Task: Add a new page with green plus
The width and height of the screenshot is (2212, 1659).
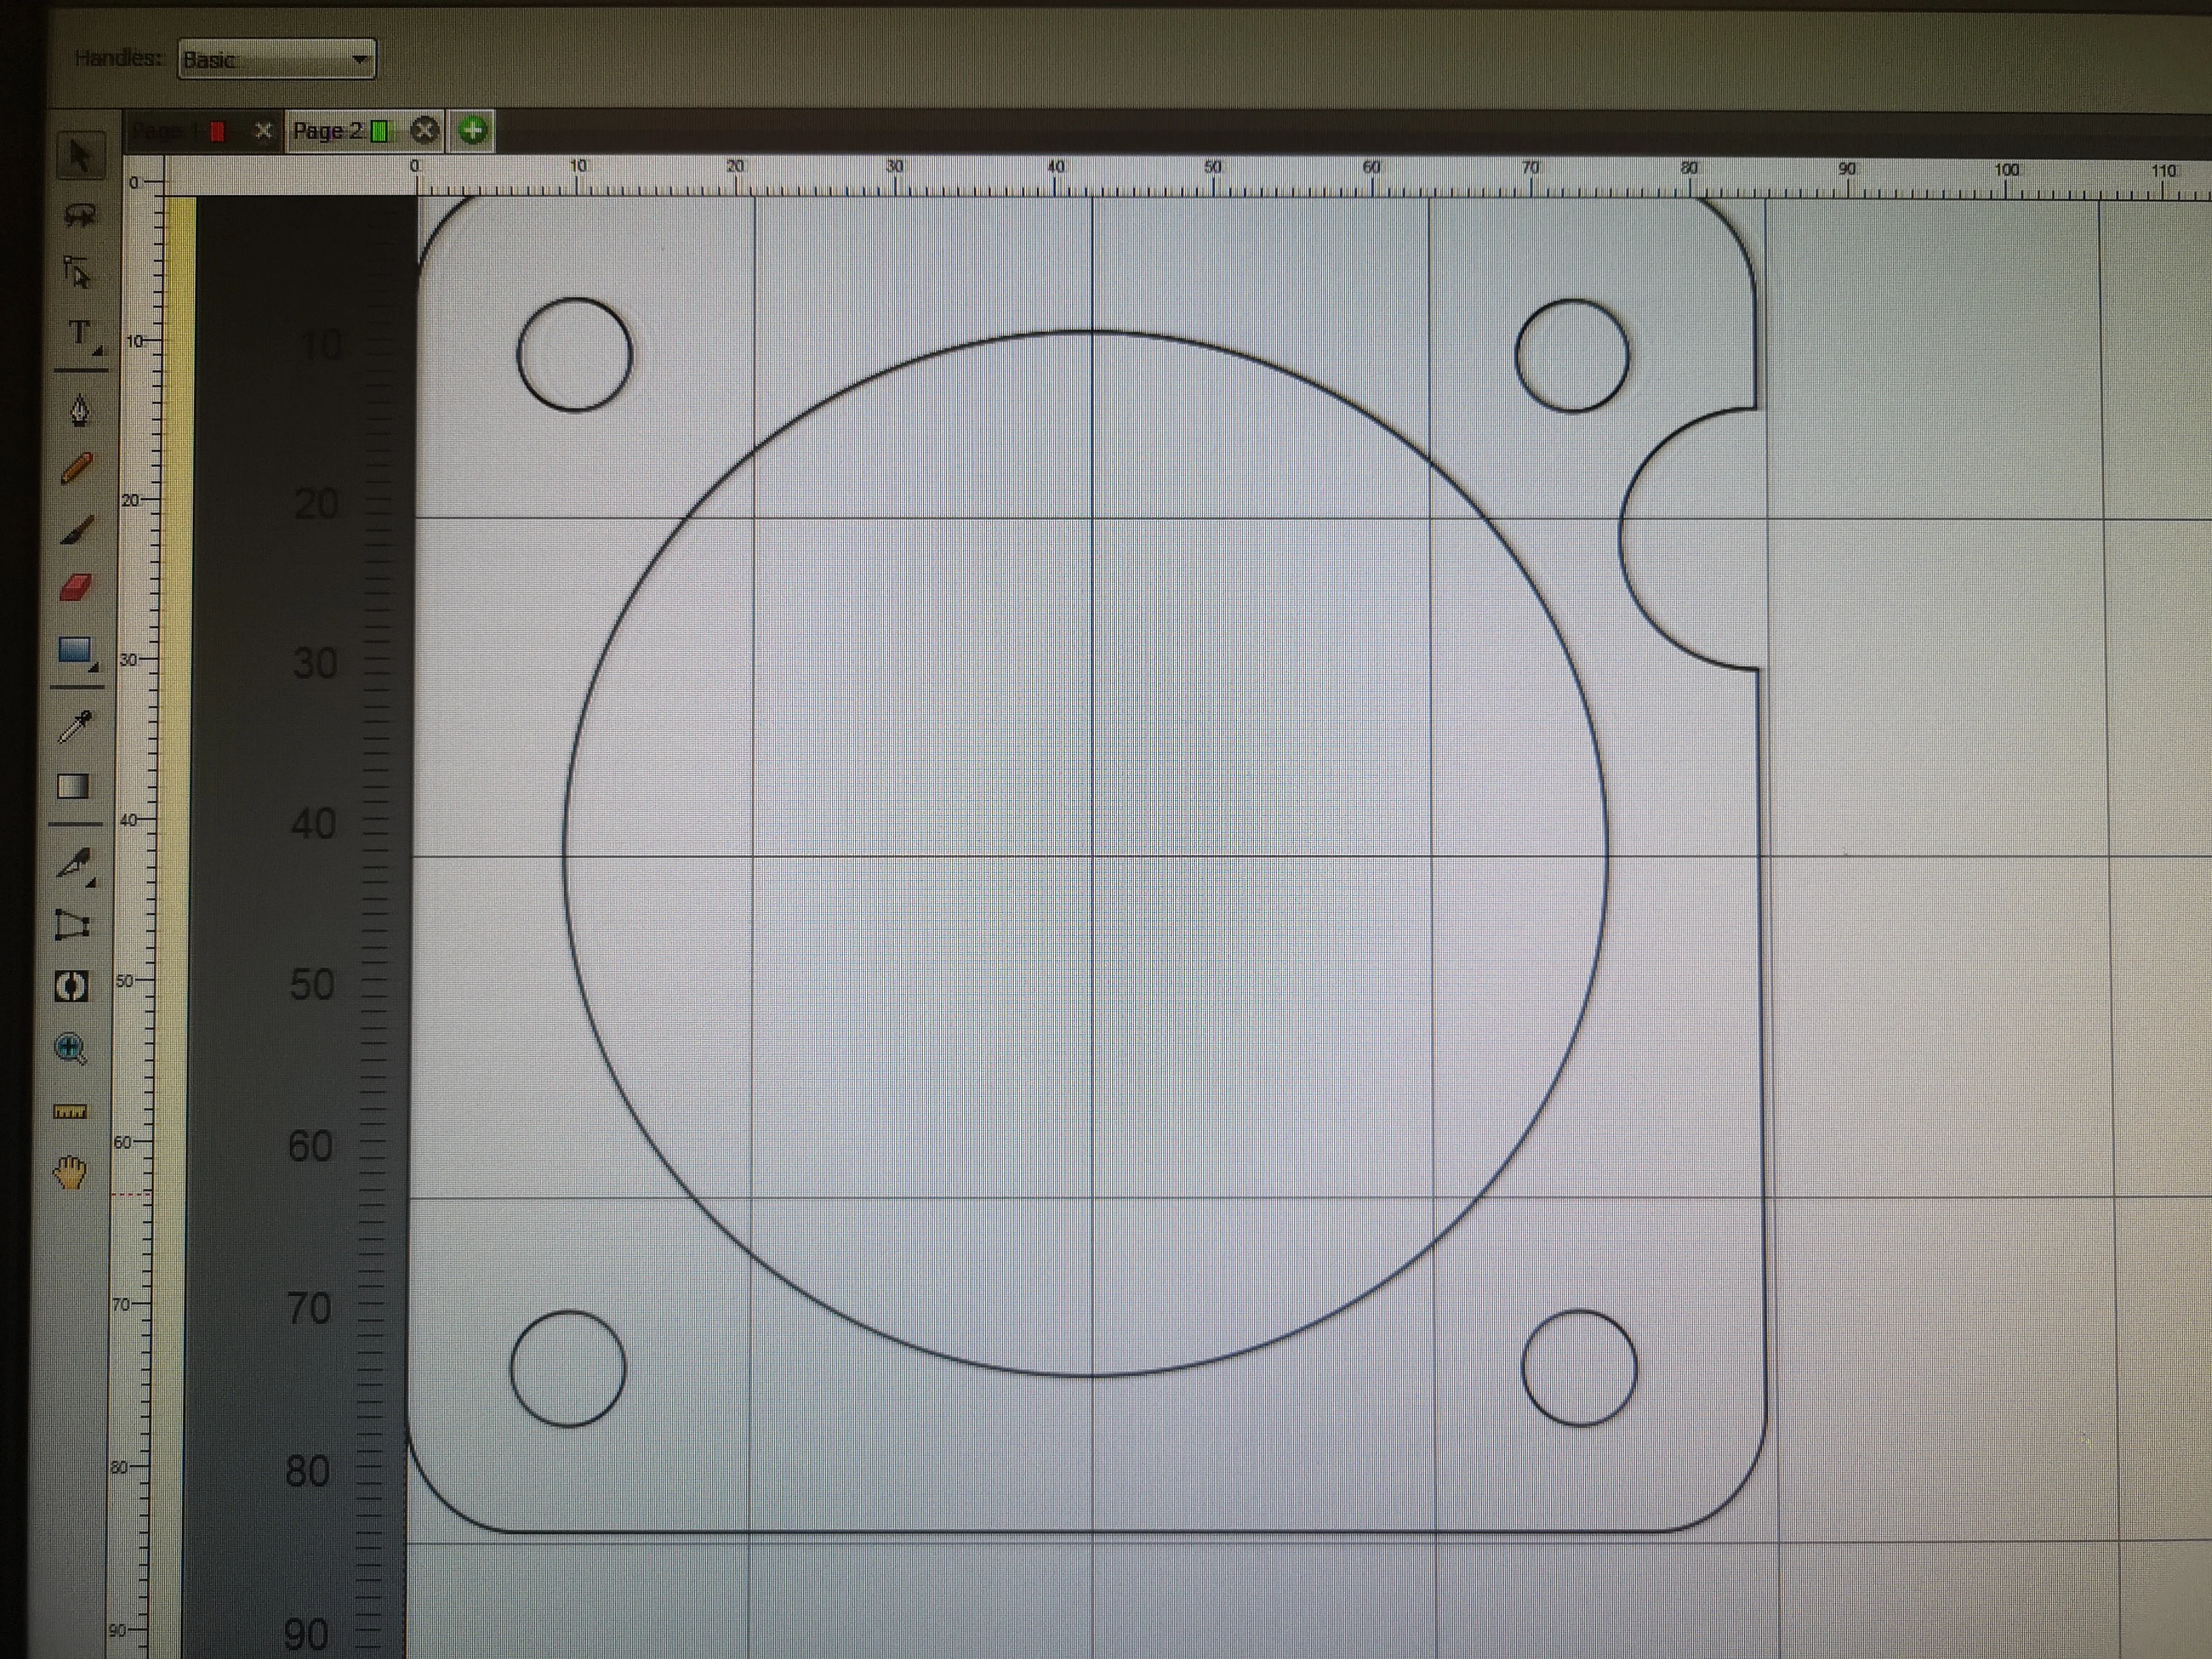Action: click(473, 130)
